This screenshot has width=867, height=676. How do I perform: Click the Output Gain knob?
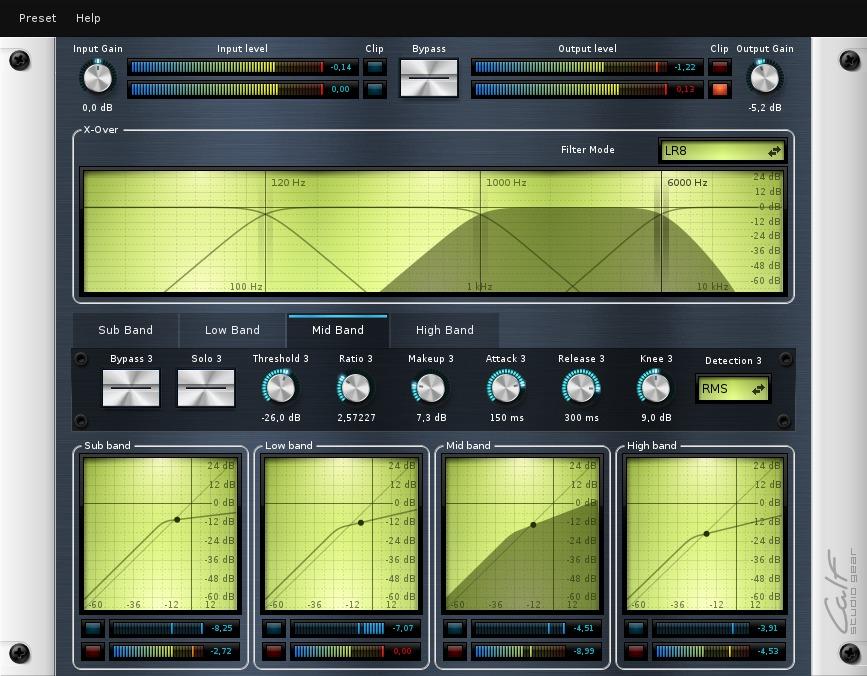(x=764, y=78)
